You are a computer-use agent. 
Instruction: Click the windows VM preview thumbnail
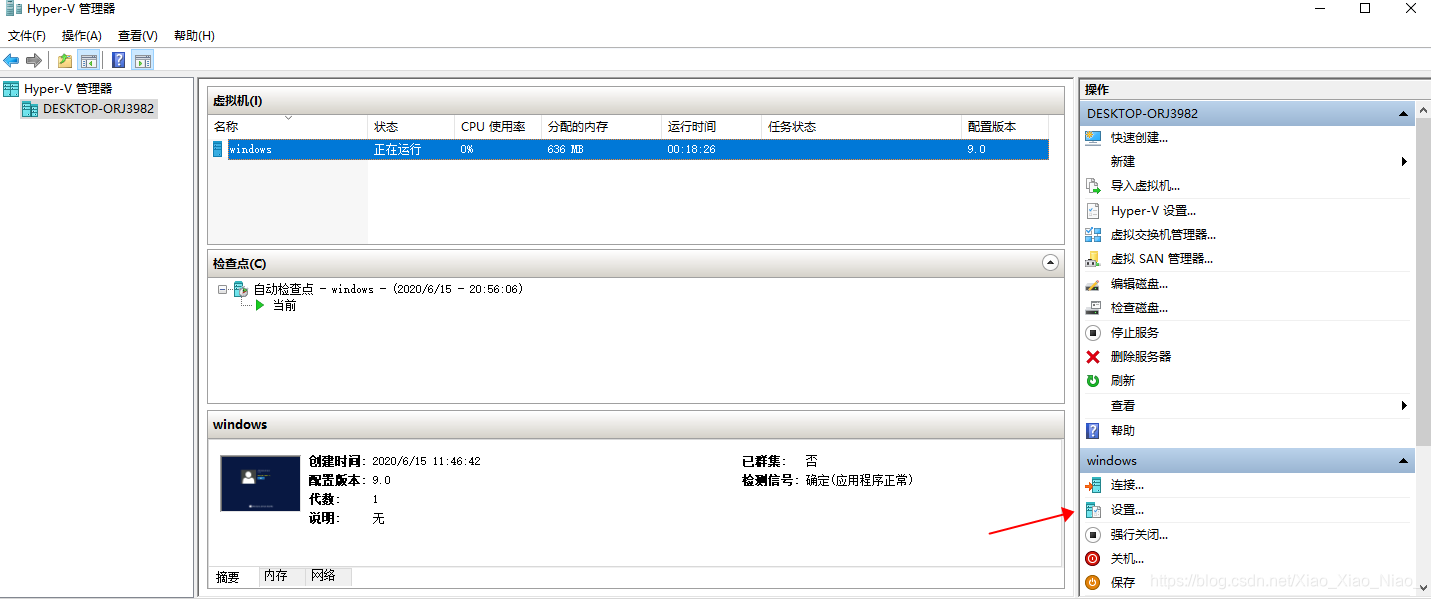coord(260,483)
